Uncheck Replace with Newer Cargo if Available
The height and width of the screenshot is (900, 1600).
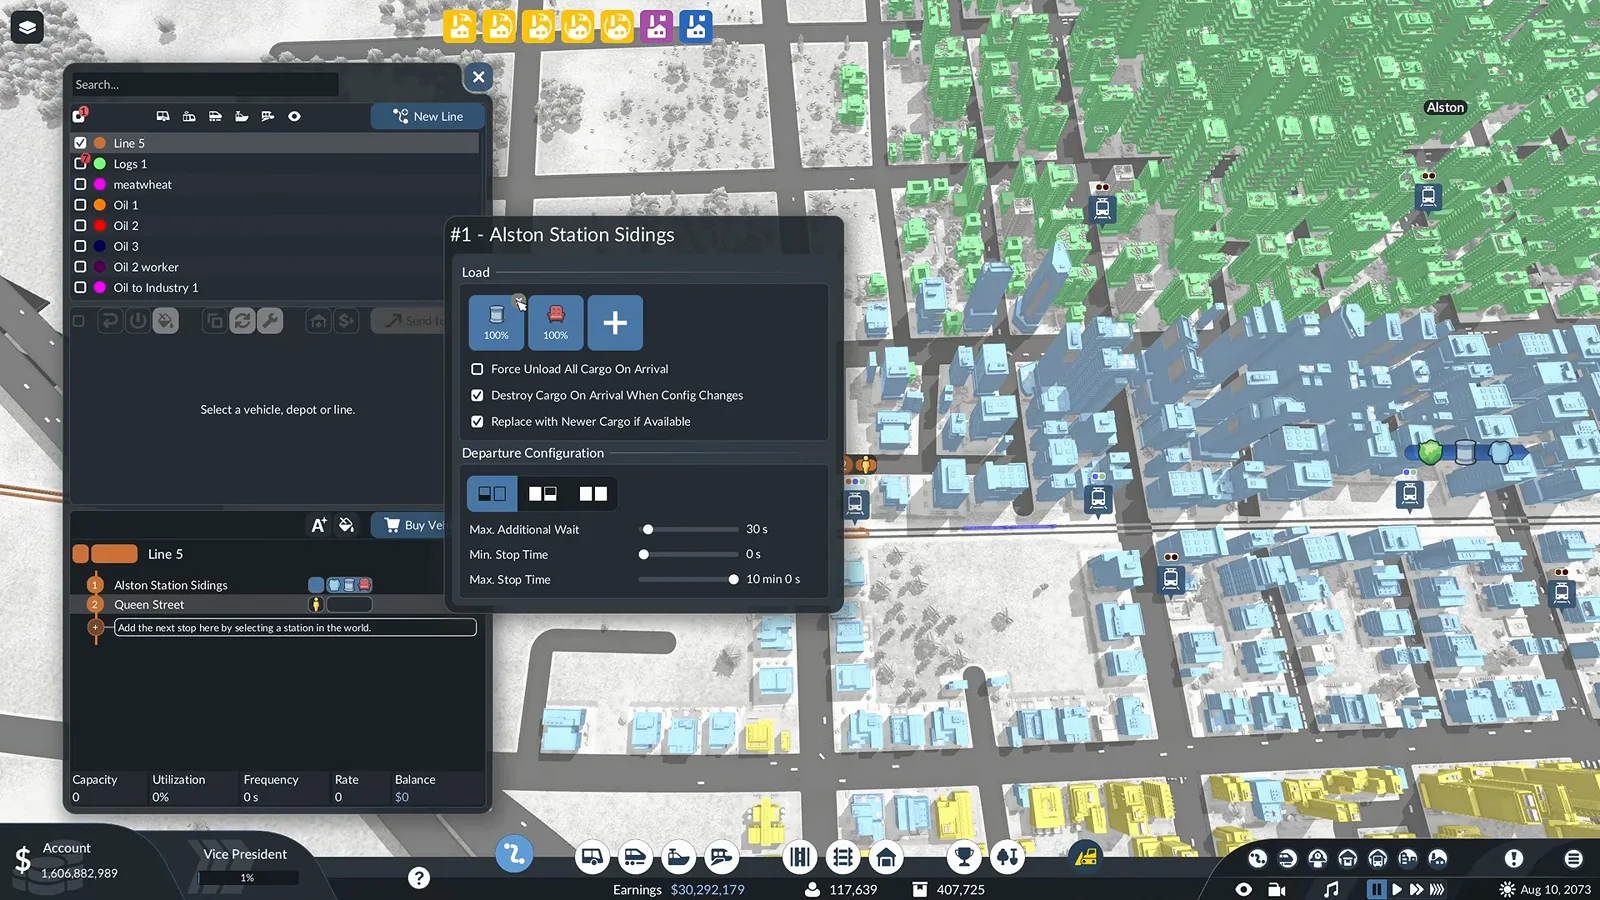coord(477,421)
